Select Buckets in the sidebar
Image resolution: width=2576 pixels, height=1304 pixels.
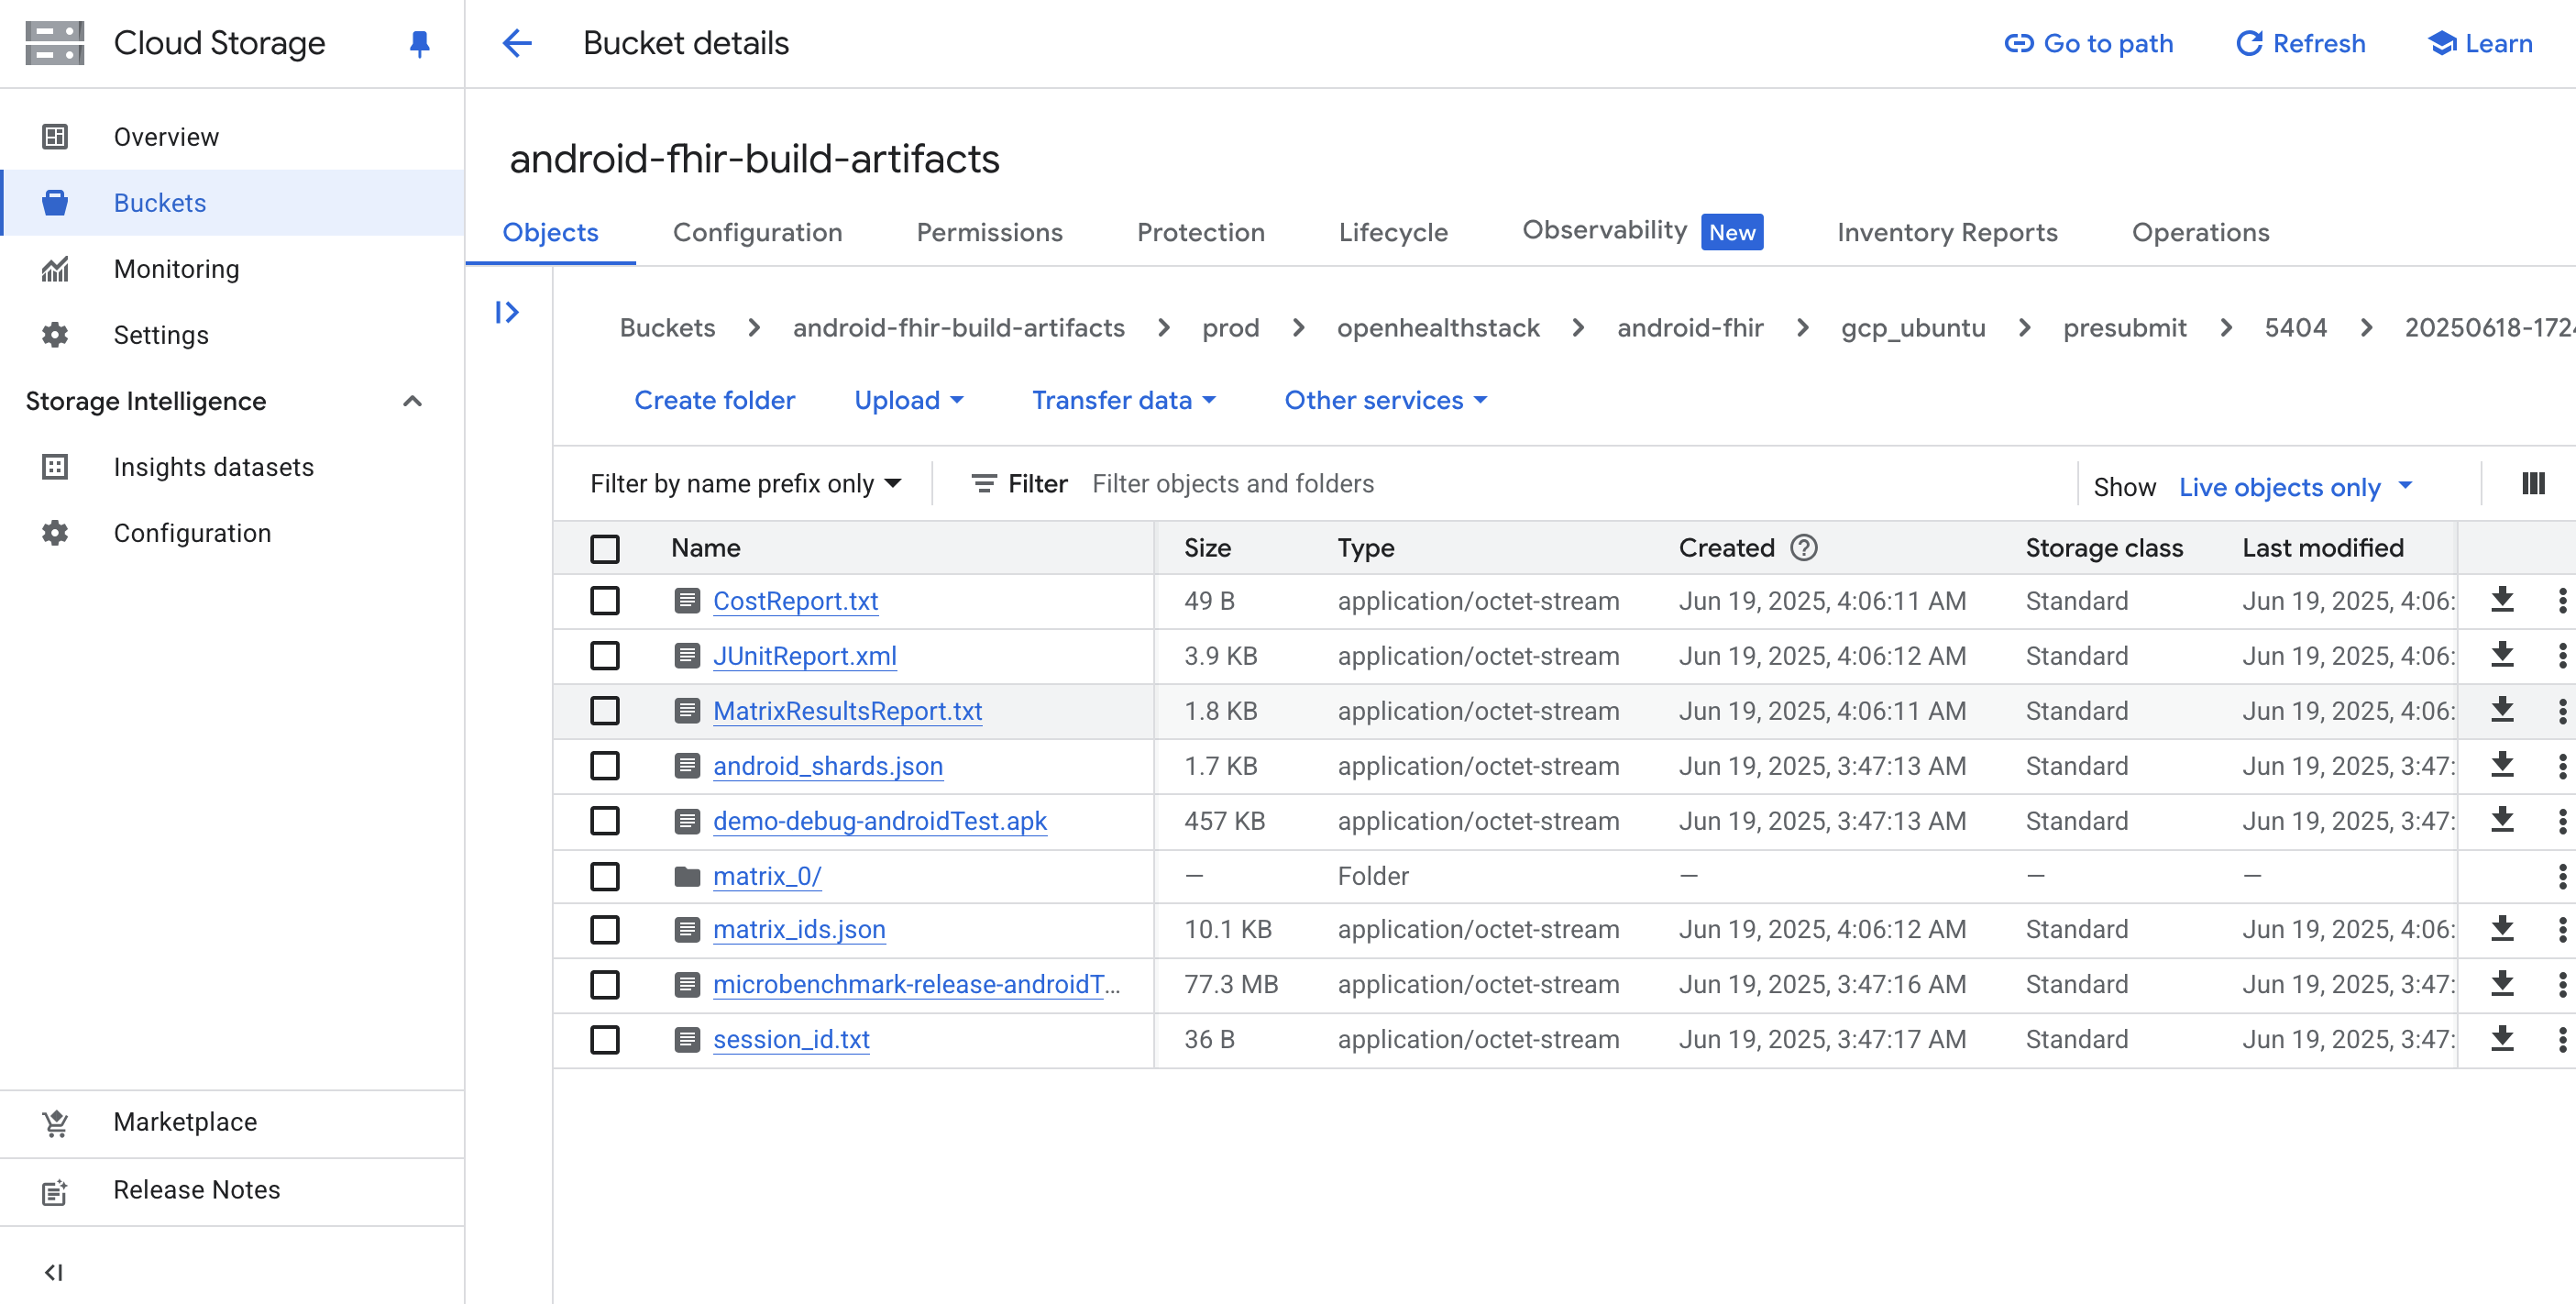(x=232, y=203)
